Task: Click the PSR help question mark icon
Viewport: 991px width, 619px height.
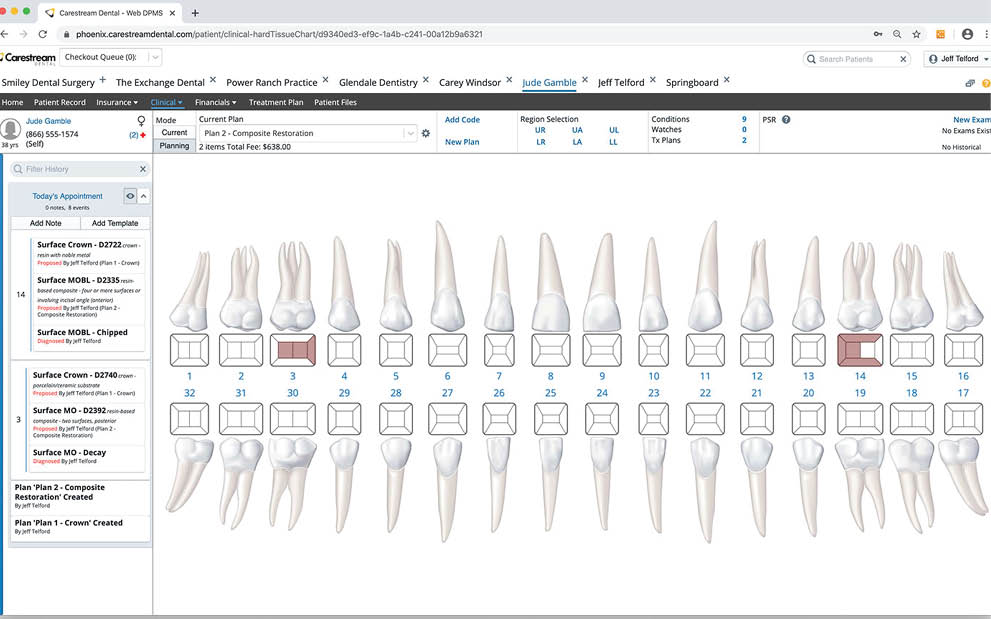Action: (x=786, y=120)
